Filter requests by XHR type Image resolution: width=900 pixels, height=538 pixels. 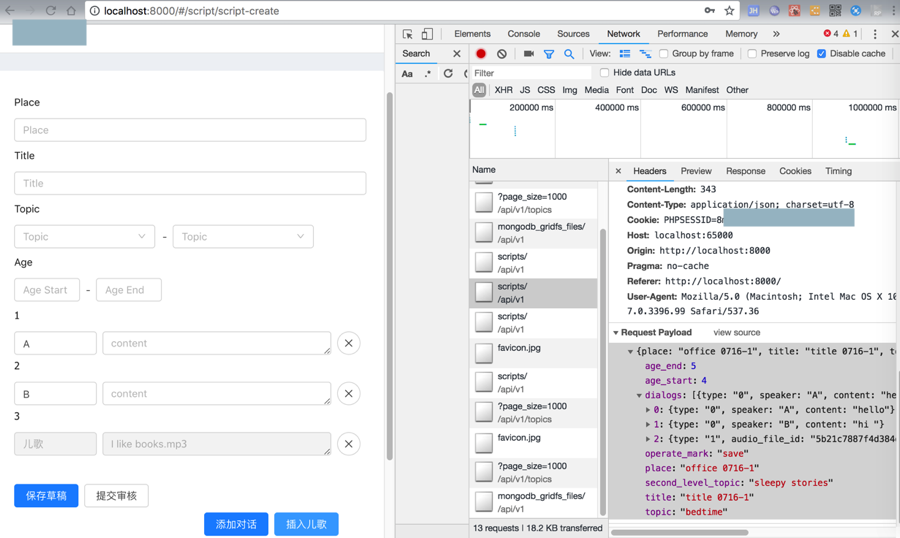[x=503, y=90]
